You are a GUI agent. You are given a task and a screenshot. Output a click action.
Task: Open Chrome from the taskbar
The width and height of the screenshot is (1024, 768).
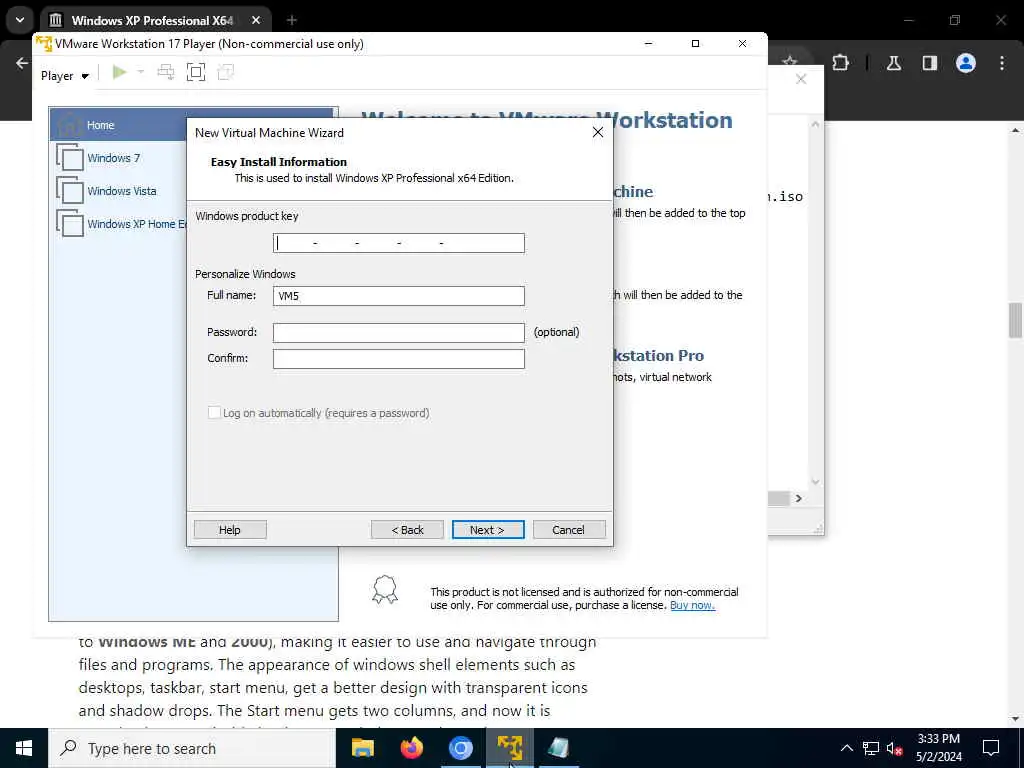460,748
